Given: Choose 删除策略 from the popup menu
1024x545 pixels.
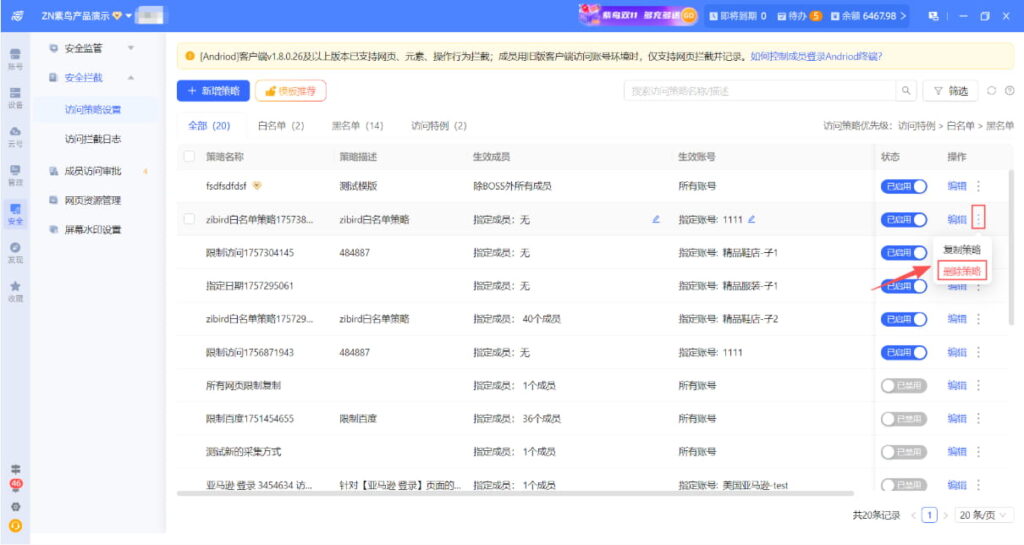Looking at the screenshot, I should coord(962,271).
